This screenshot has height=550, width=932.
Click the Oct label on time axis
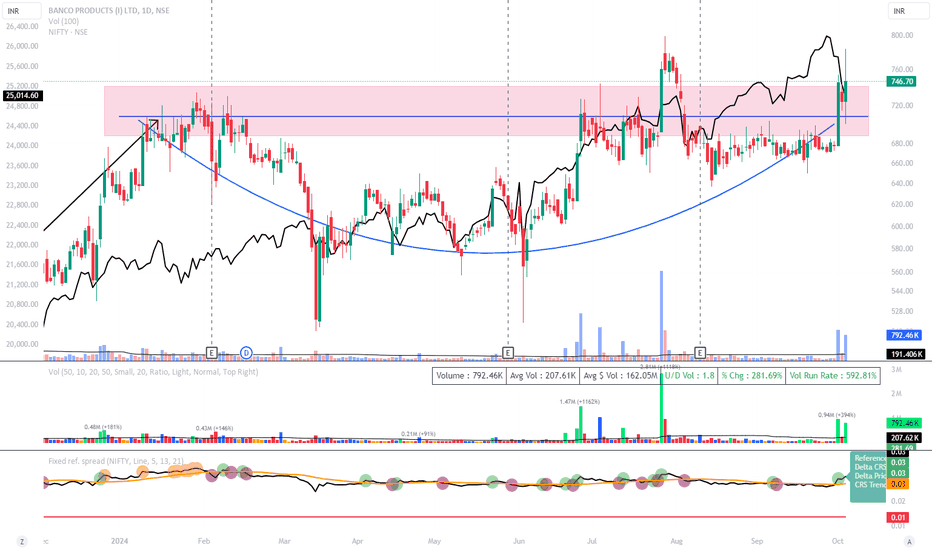coord(837,541)
